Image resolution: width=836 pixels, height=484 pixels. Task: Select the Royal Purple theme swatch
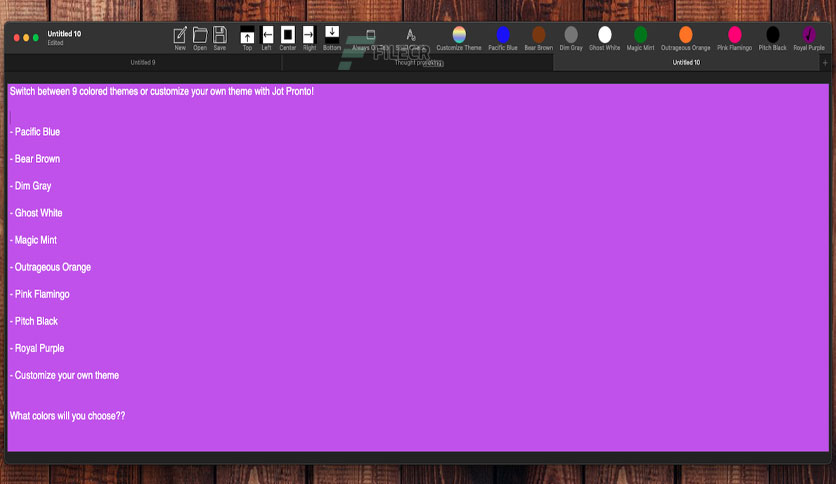point(808,35)
